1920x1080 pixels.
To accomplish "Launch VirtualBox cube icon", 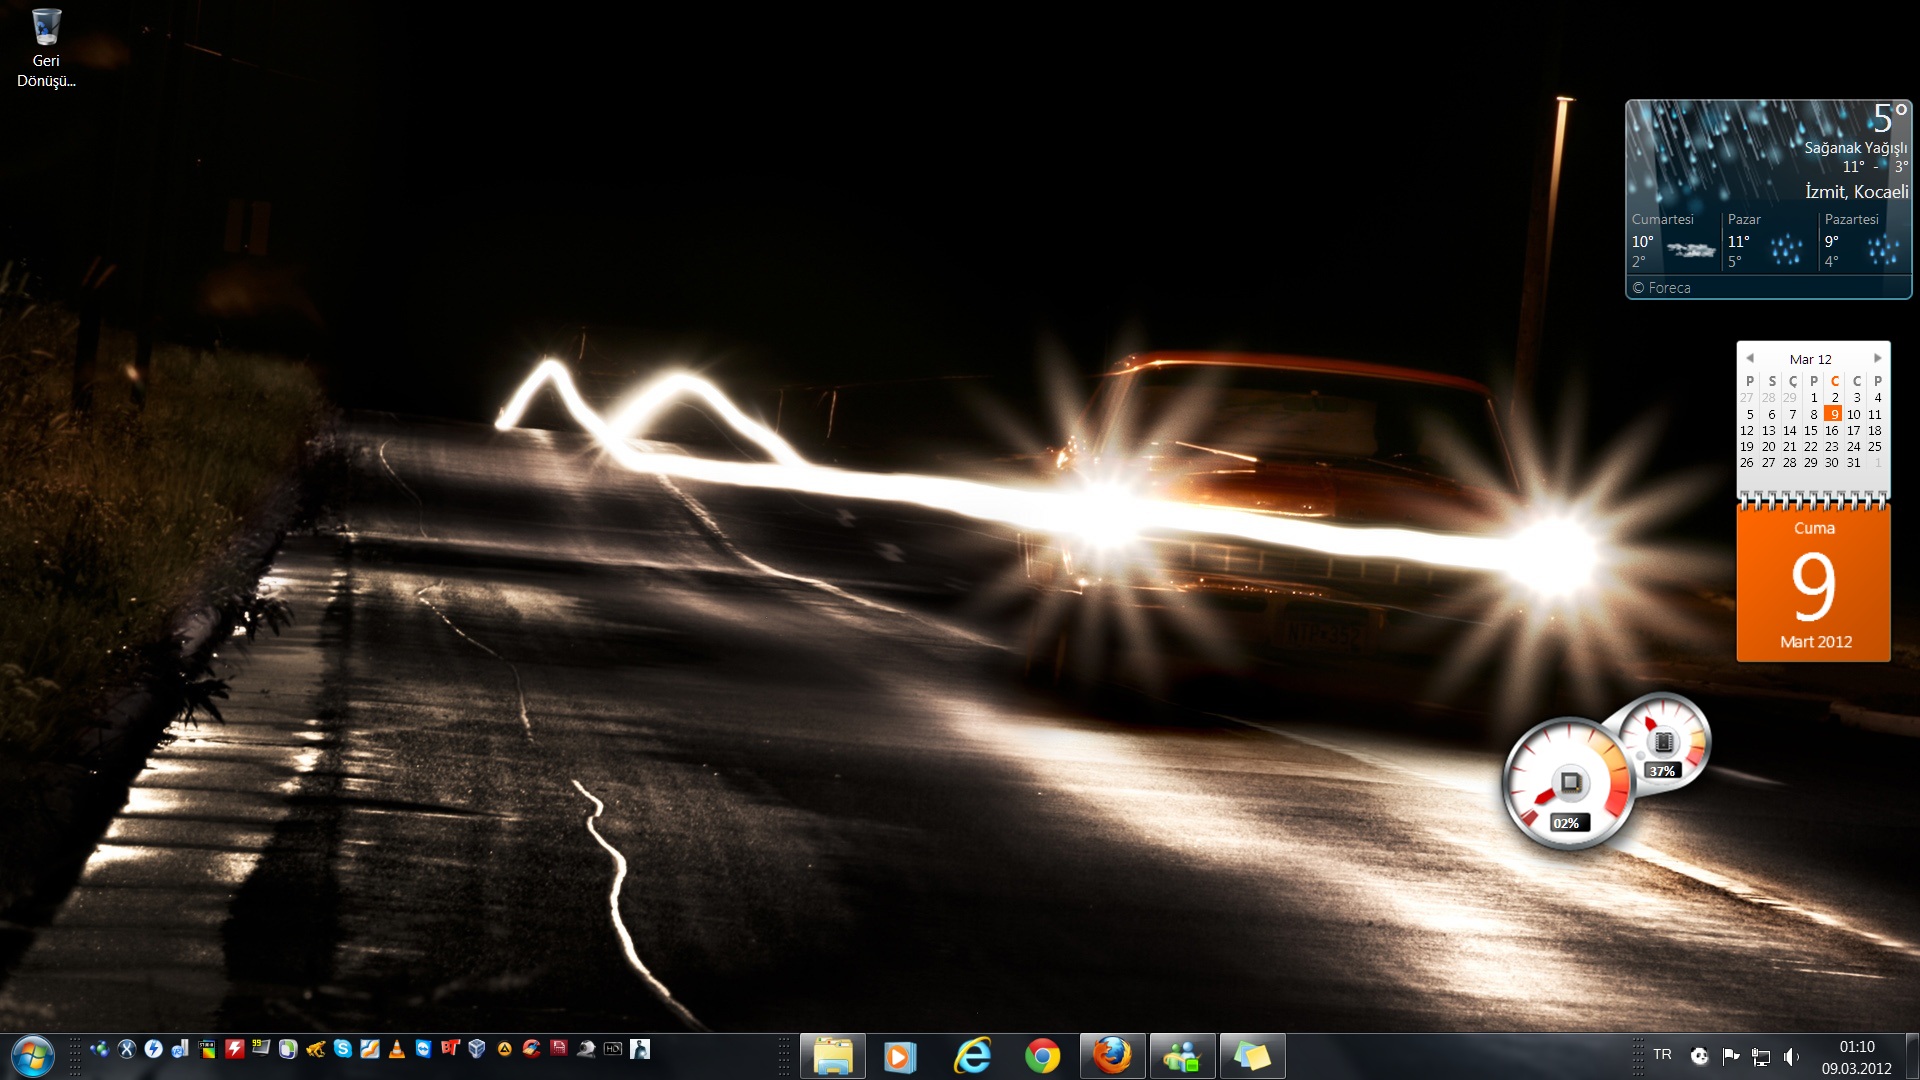I will click(477, 1048).
